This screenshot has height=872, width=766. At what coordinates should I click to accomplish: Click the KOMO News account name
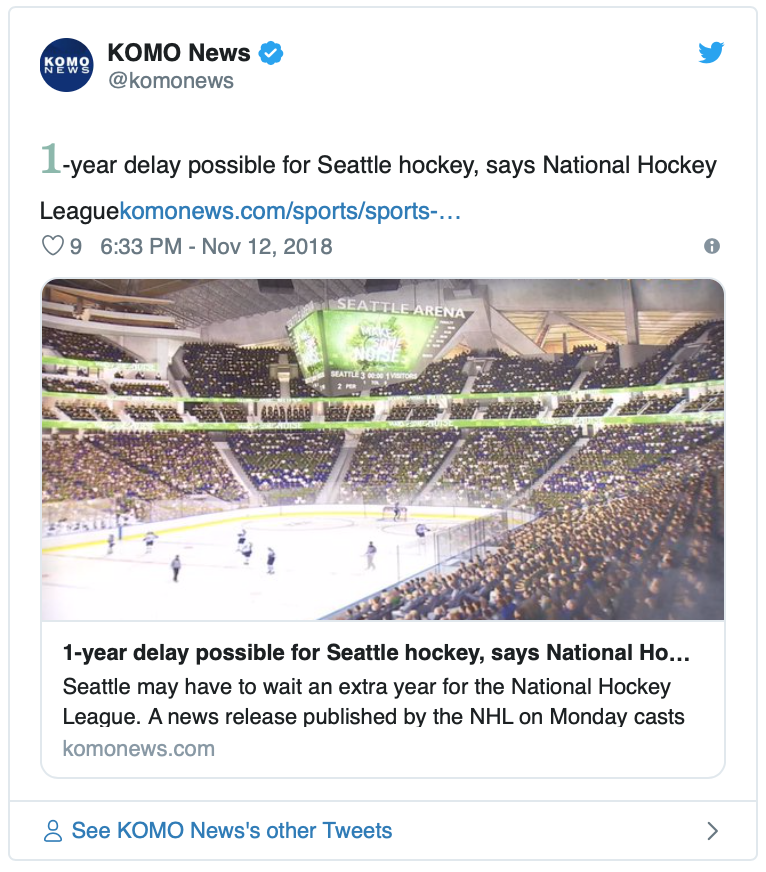[x=179, y=53]
